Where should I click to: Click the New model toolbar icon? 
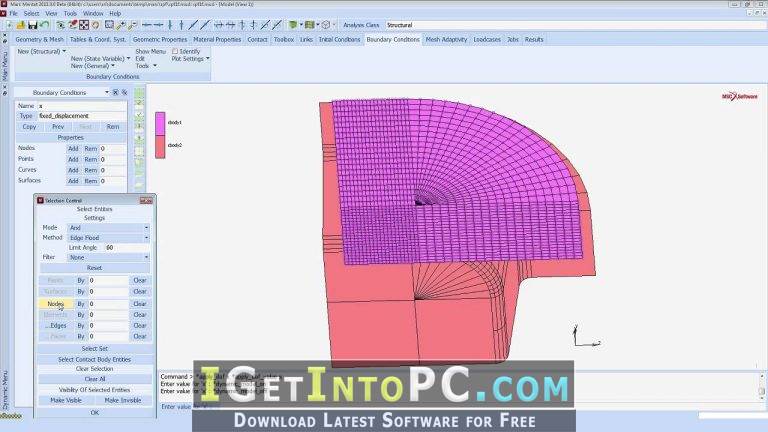(9, 24)
